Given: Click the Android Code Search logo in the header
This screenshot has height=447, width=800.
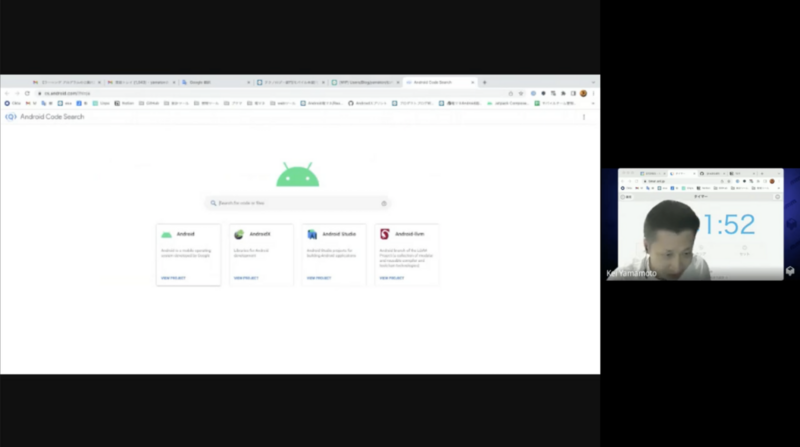Looking at the screenshot, I should [11, 117].
